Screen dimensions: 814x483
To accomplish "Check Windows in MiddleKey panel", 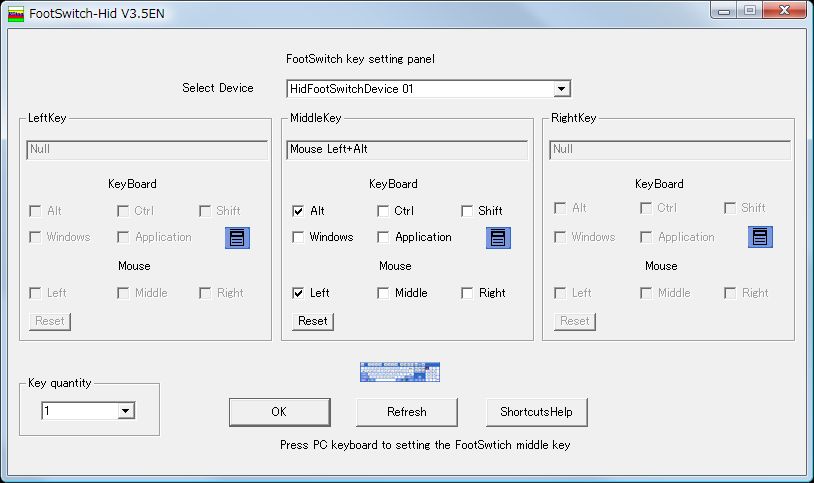I will pyautogui.click(x=298, y=237).
